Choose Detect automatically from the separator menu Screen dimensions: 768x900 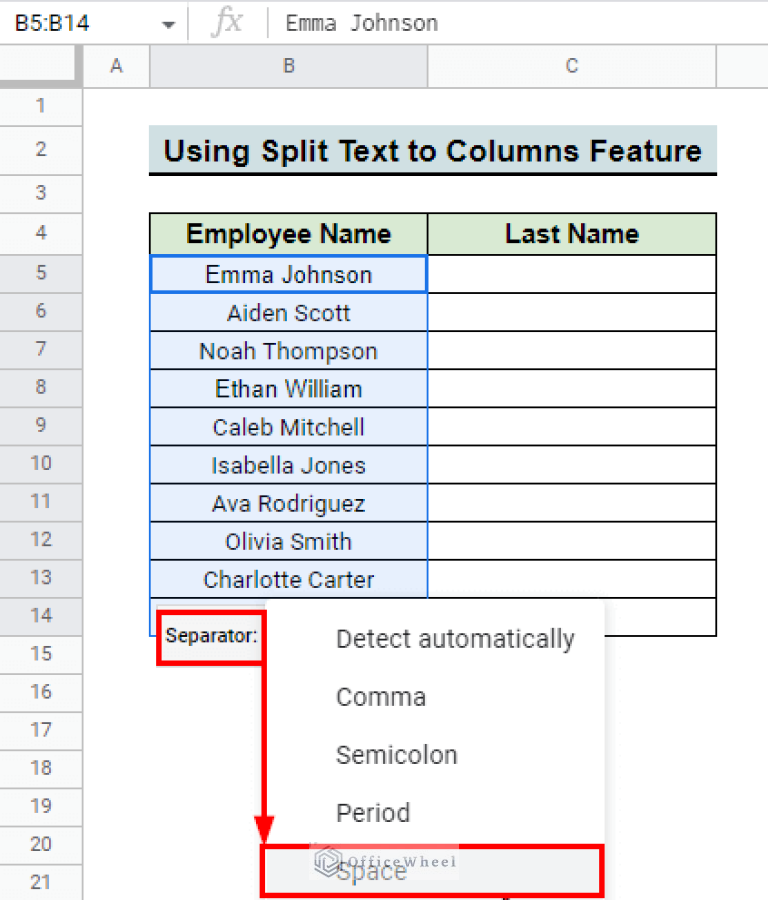(x=454, y=639)
